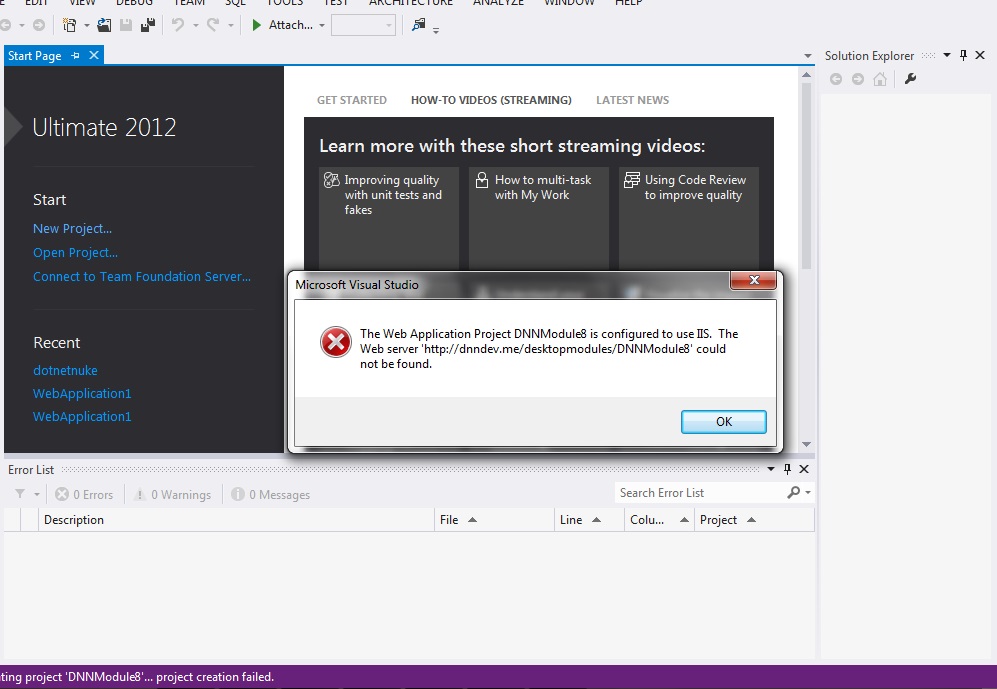The height and width of the screenshot is (689, 997).
Task: Open the Navigate Backward dropdown arrow
Action: point(22,25)
